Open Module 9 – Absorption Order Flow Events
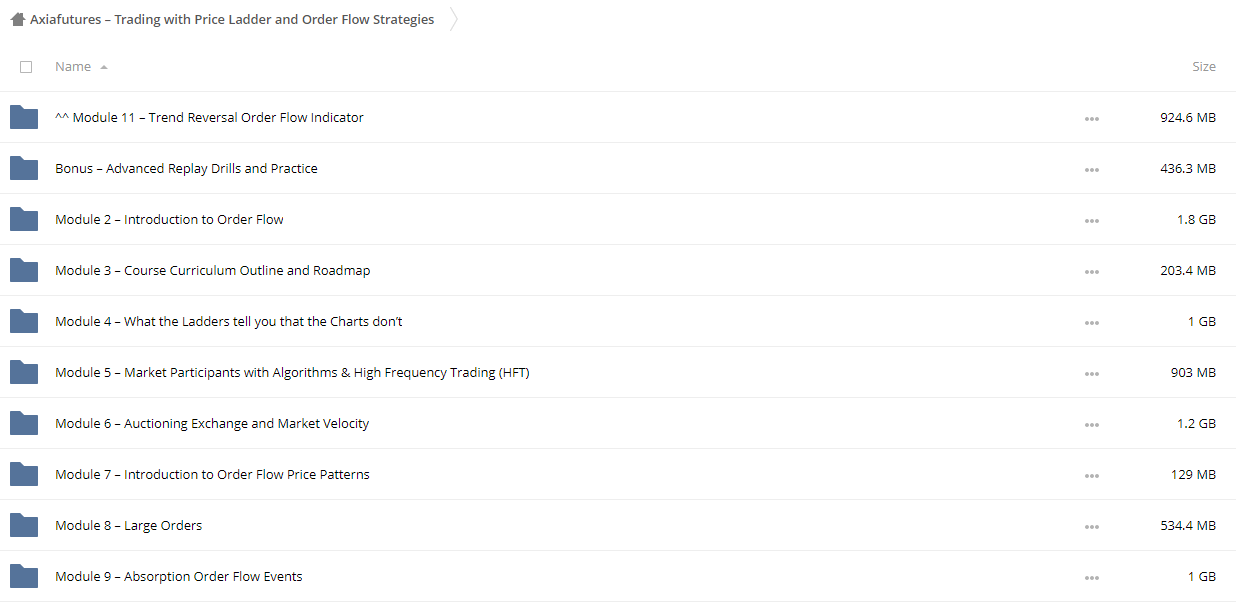 (x=179, y=577)
